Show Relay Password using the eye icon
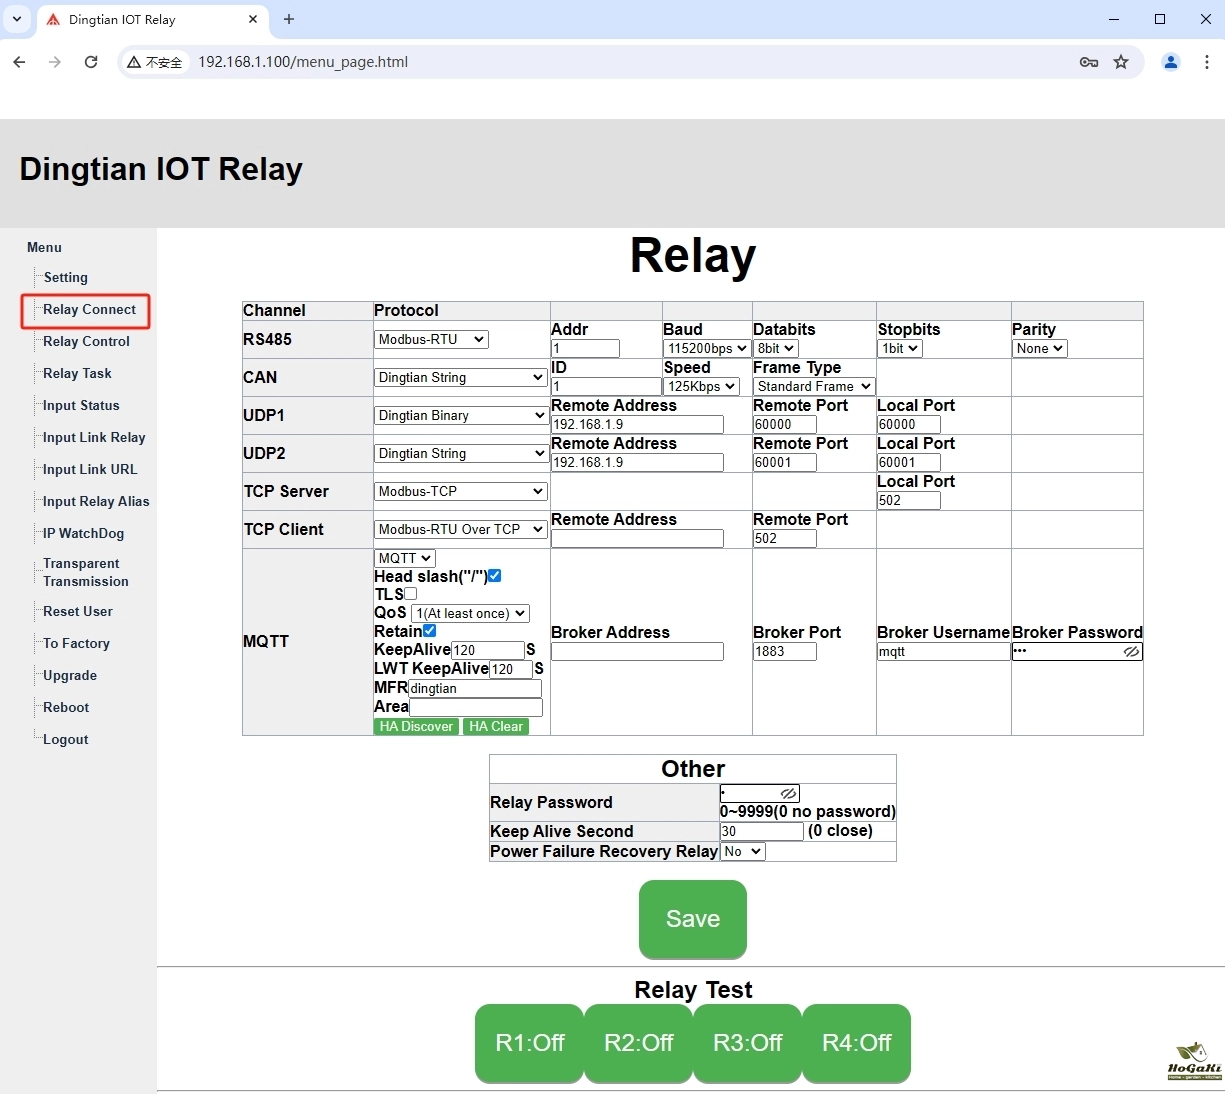This screenshot has width=1225, height=1094. tap(788, 794)
